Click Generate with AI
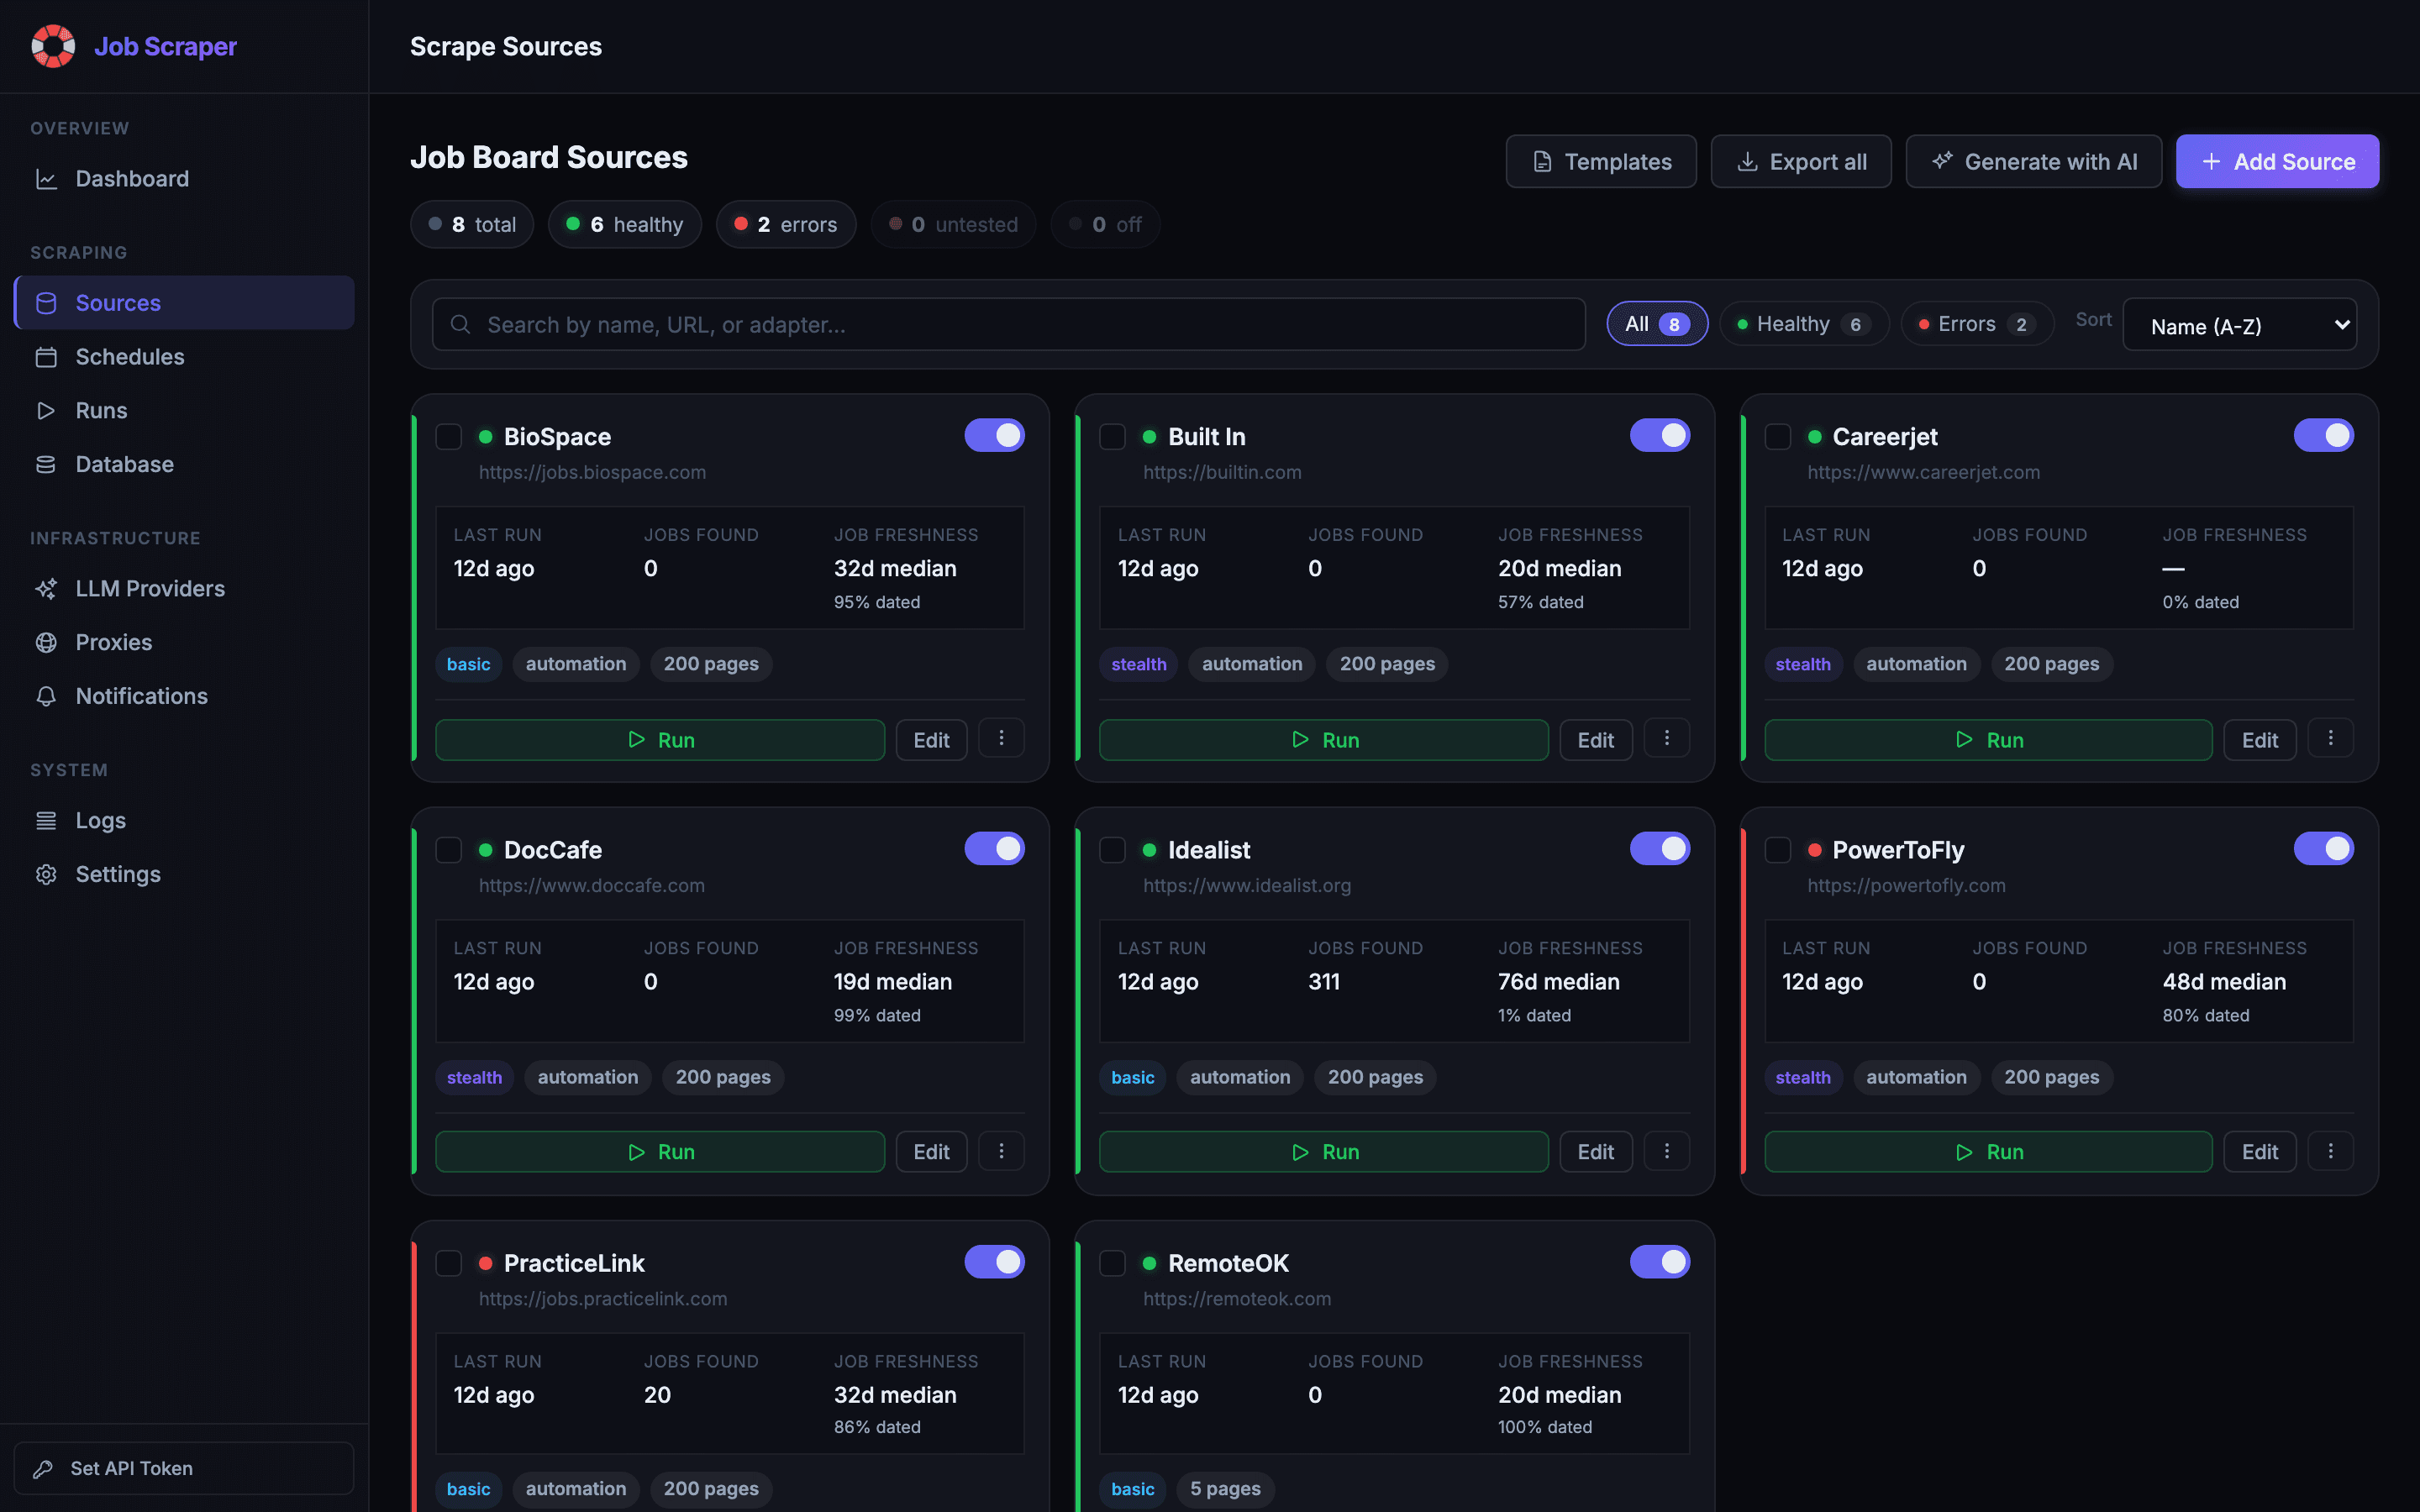Viewport: 2420px width, 1512px height. [2034, 161]
